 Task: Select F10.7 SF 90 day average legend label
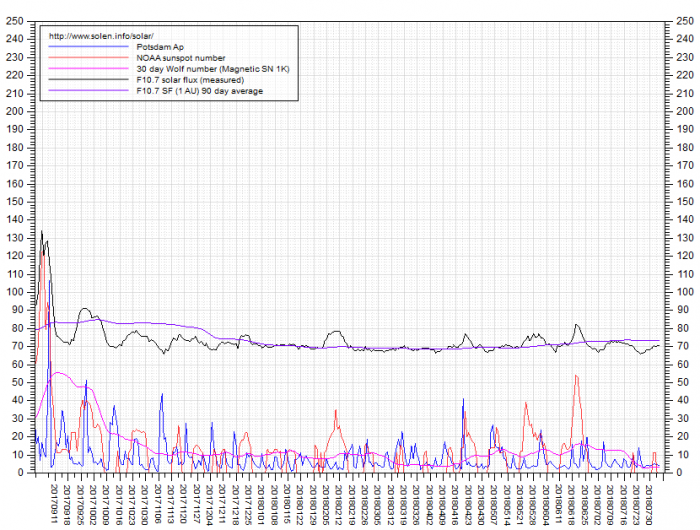click(202, 91)
